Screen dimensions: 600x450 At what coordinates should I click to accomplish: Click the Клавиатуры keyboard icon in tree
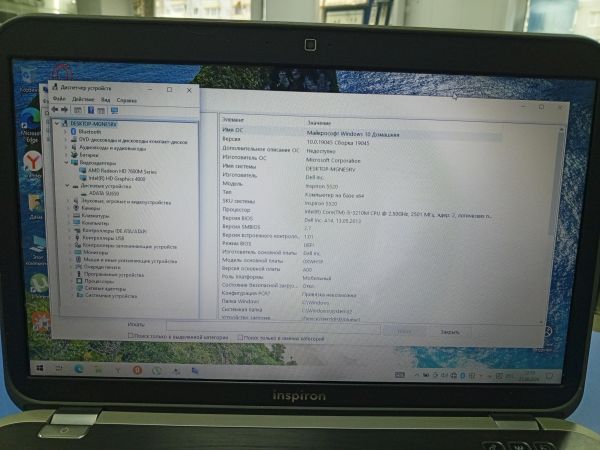coord(76,216)
